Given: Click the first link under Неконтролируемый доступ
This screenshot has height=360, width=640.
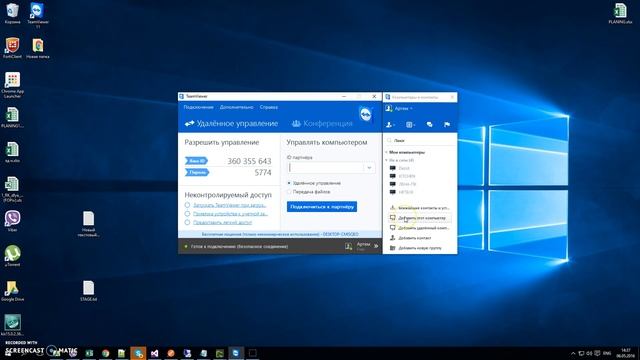Looking at the screenshot, I should coord(230,205).
